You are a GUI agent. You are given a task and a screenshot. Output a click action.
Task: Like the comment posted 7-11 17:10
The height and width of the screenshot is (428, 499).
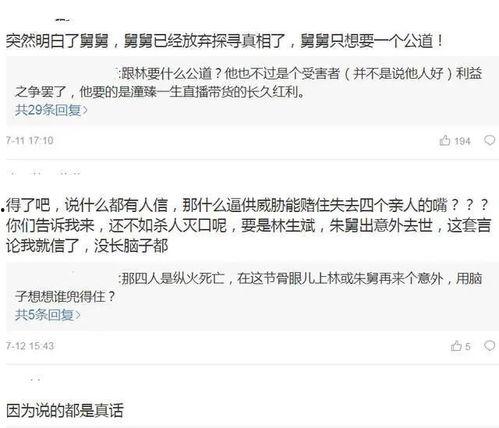coord(445,141)
